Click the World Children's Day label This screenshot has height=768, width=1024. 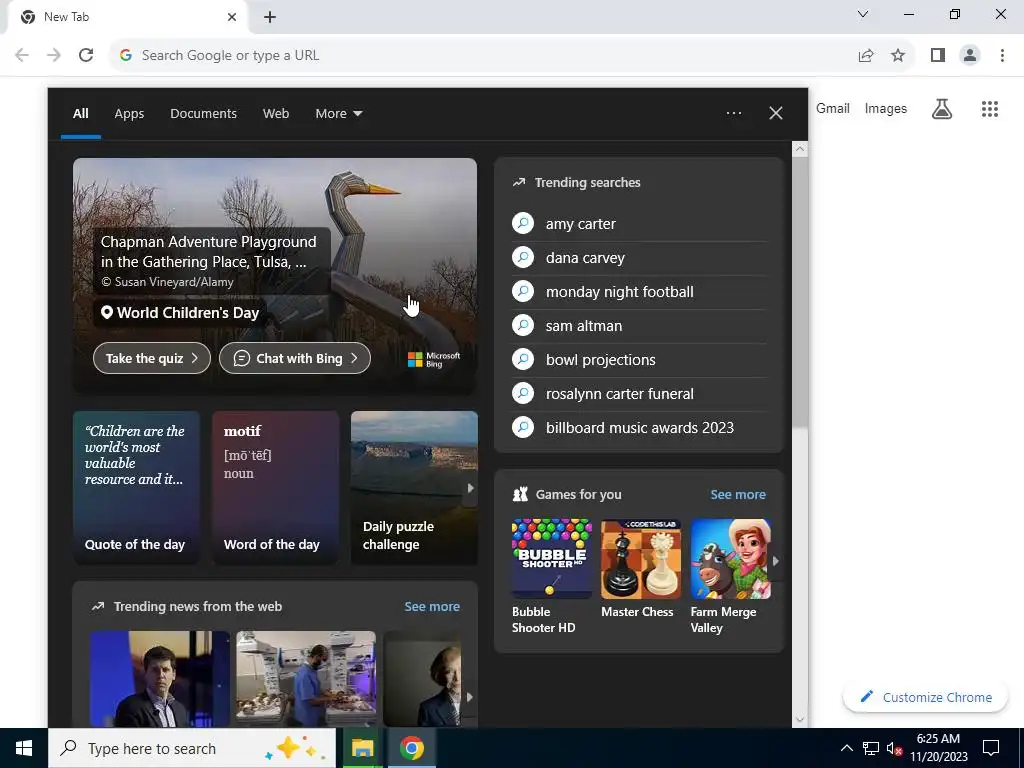point(180,313)
